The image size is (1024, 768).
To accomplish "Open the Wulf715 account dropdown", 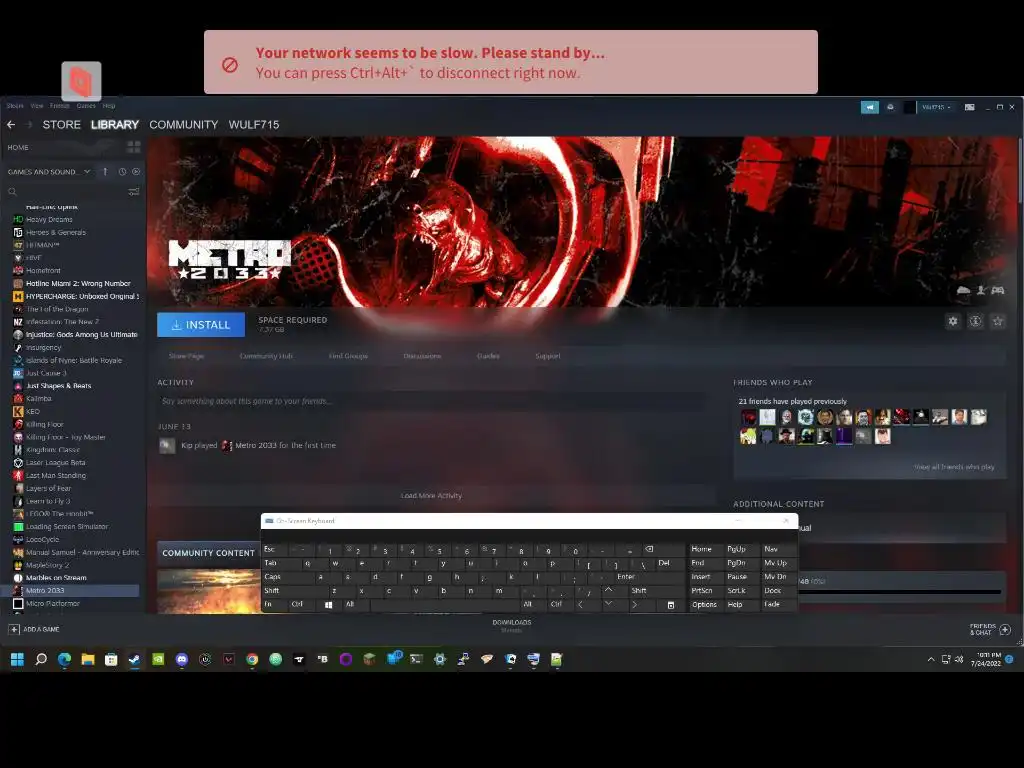I will click(x=935, y=107).
